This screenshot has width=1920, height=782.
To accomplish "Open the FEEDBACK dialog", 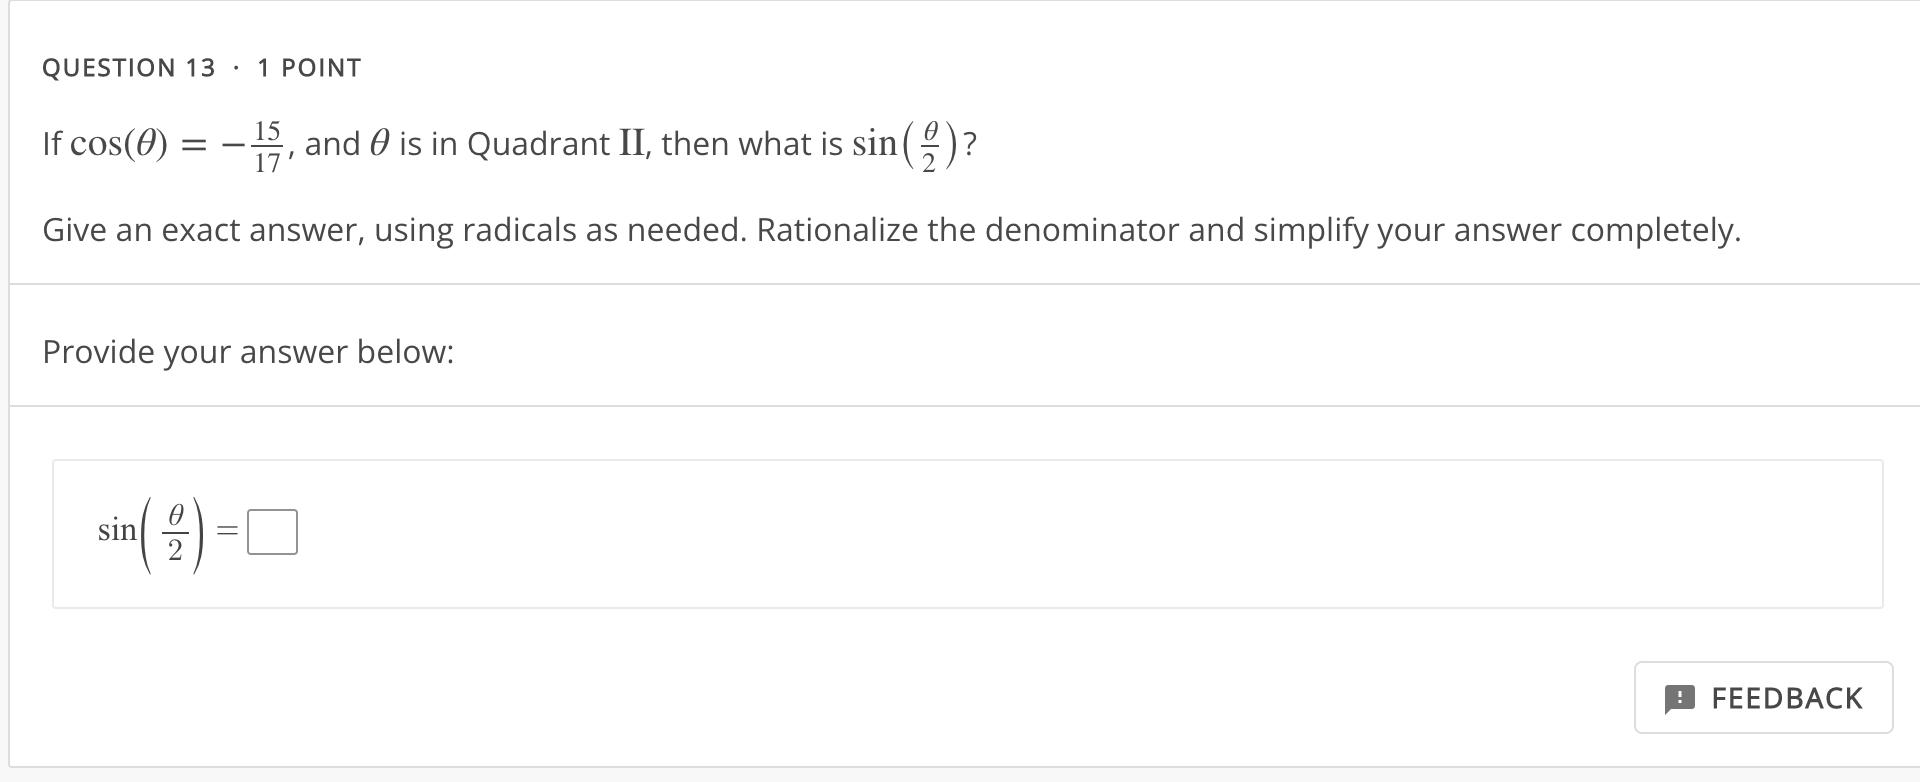I will pyautogui.click(x=1763, y=698).
